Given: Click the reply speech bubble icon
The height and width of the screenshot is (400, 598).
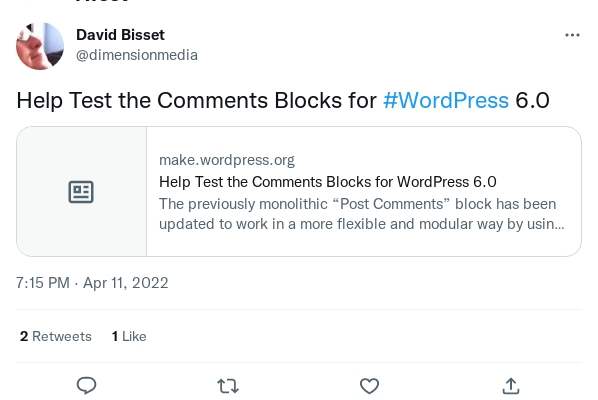Looking at the screenshot, I should (87, 385).
